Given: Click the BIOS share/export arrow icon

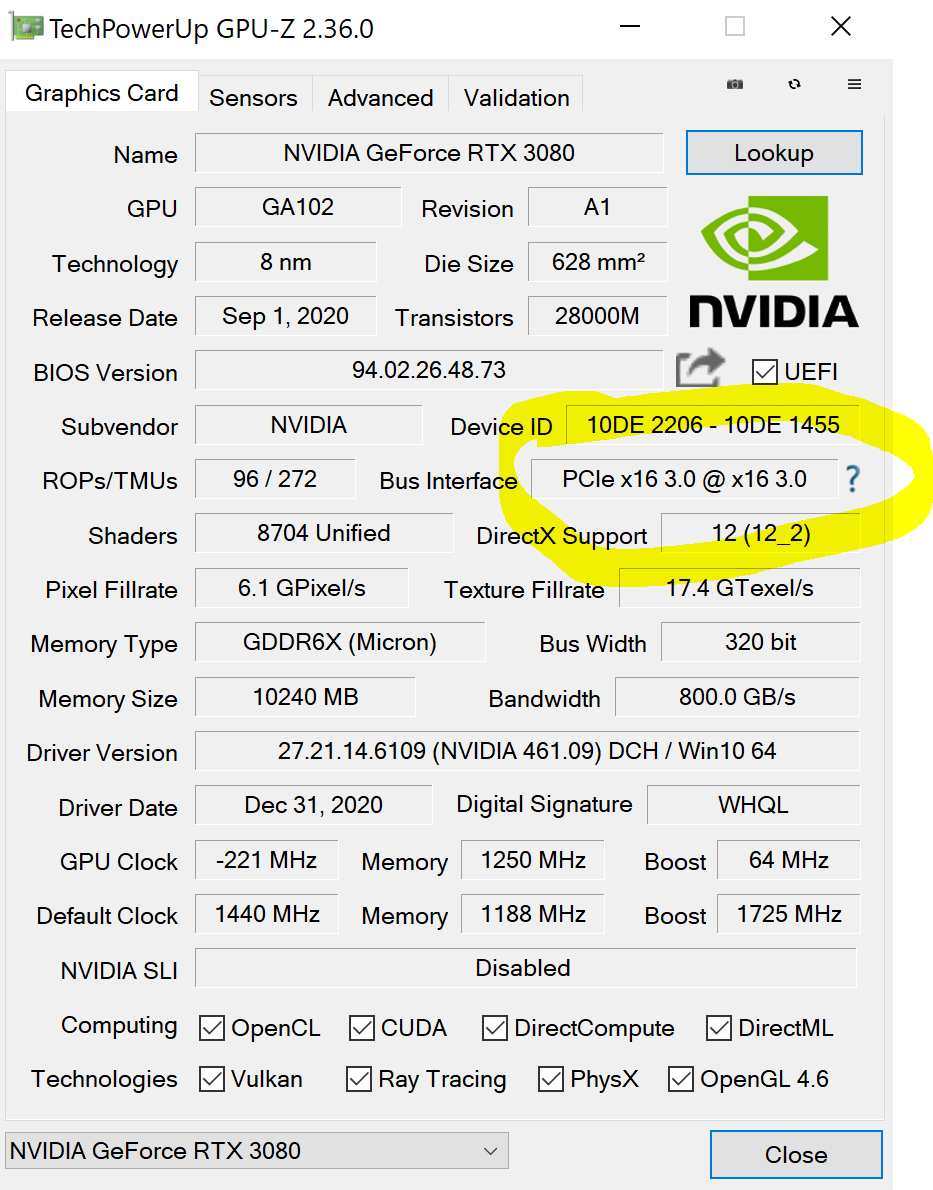Looking at the screenshot, I should point(699,369).
